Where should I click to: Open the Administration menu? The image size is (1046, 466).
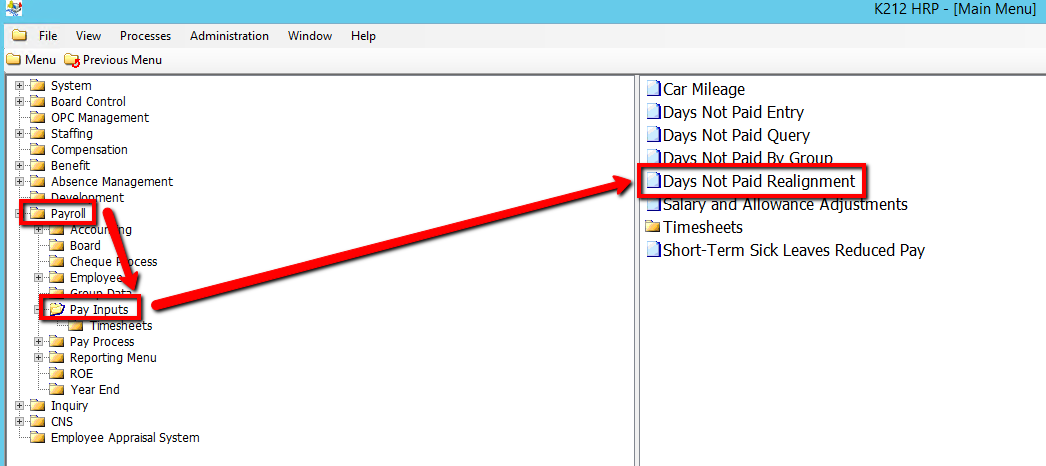click(x=229, y=36)
